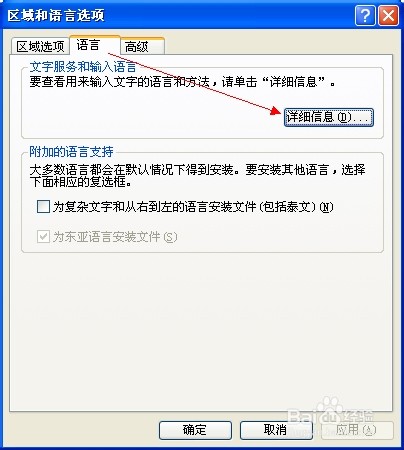Click the 详细信息(D)... button
This screenshot has height=450, width=404.
(329, 117)
